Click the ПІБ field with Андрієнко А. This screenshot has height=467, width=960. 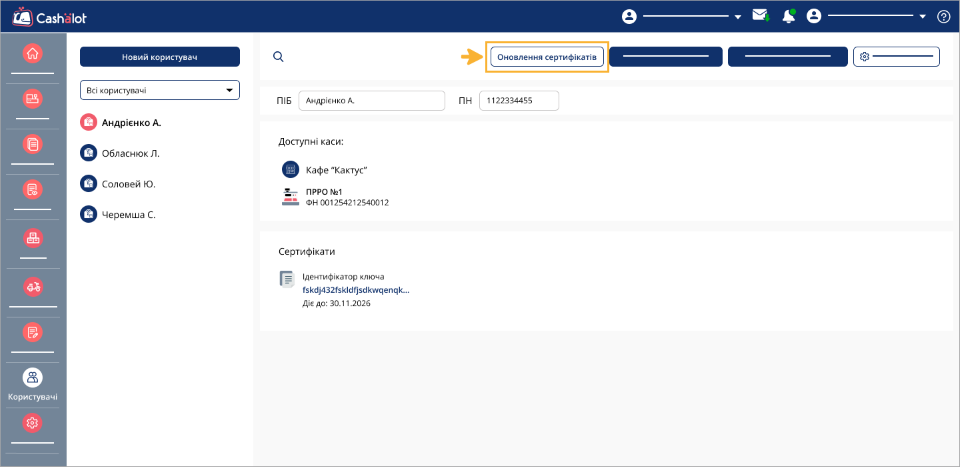[372, 101]
